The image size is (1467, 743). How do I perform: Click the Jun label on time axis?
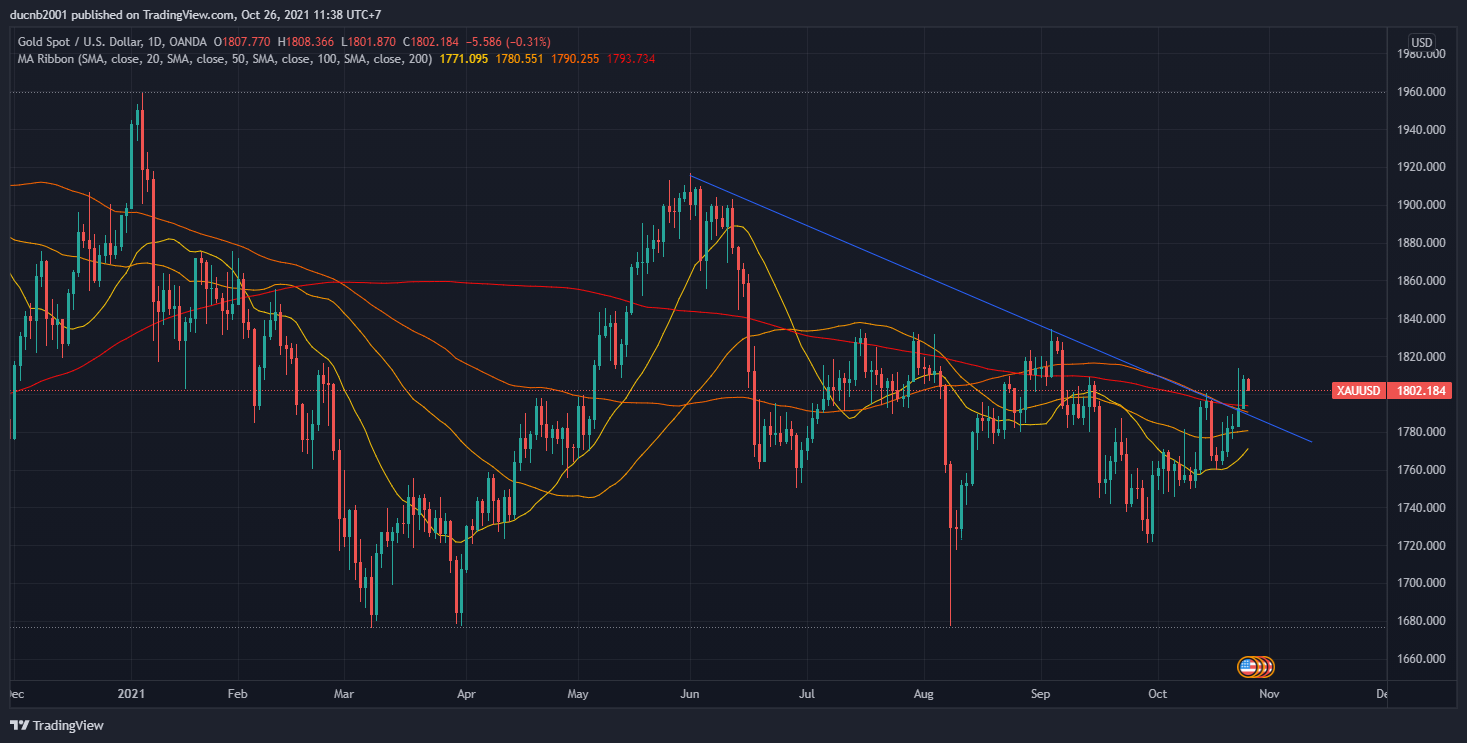[x=690, y=692]
